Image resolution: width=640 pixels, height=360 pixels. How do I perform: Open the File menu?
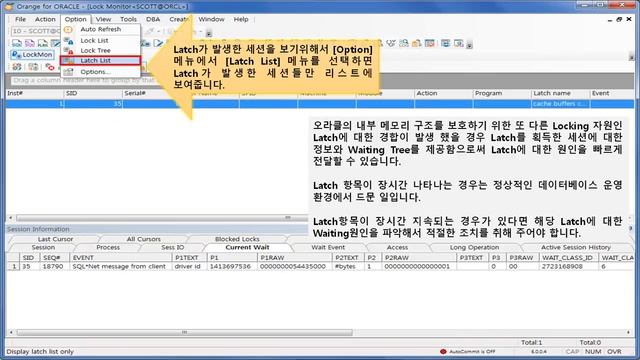click(x=20, y=19)
